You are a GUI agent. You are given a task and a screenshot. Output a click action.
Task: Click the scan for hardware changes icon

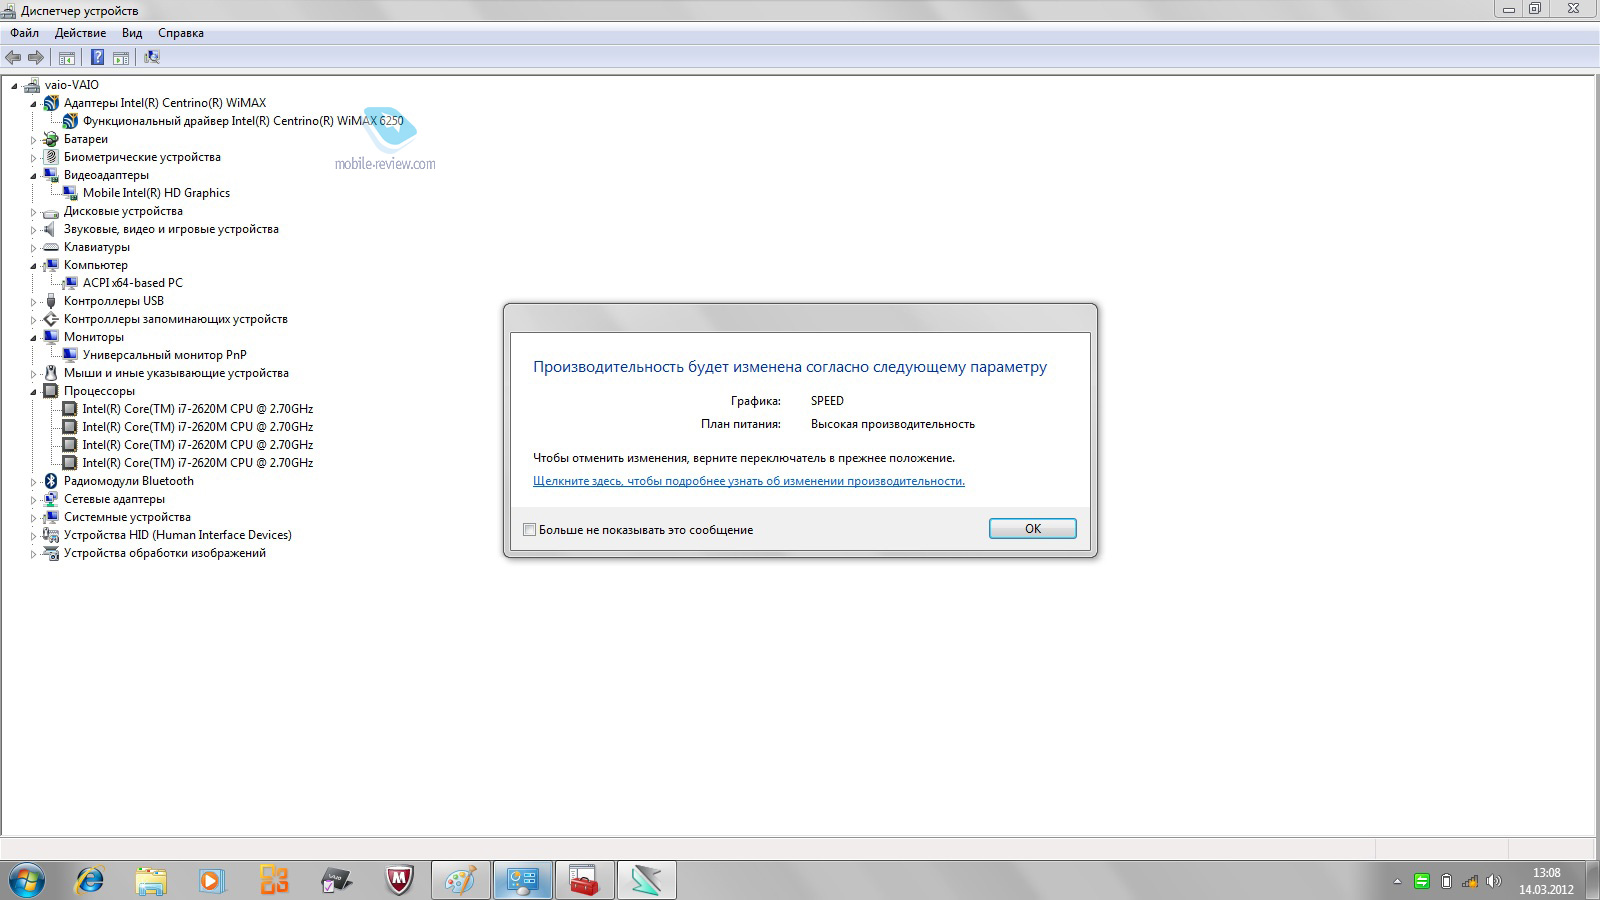click(152, 57)
